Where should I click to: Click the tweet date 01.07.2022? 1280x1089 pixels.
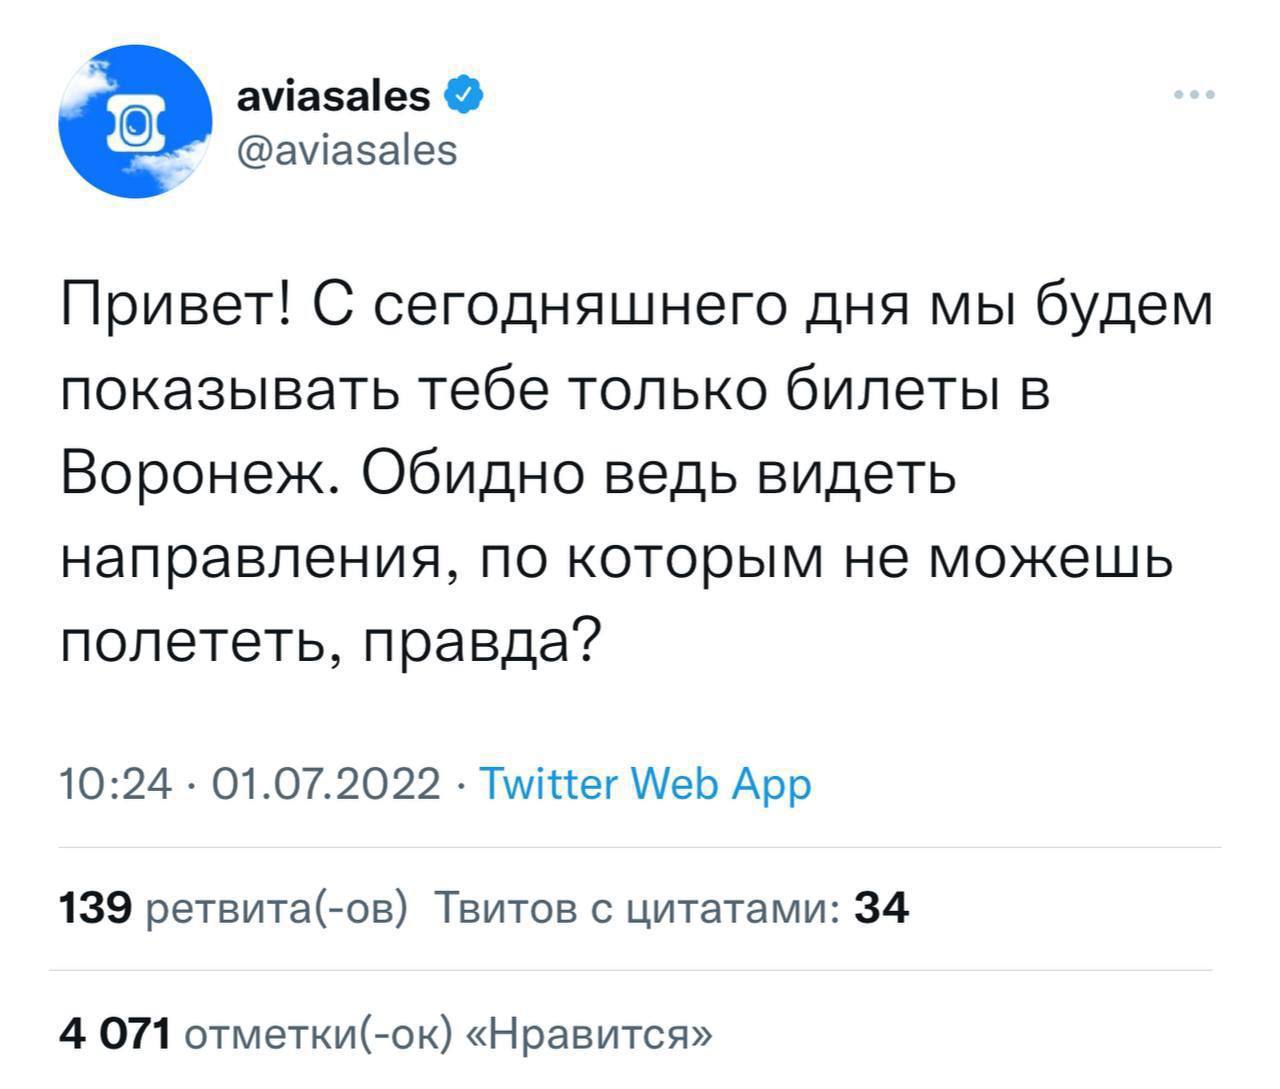point(312,785)
